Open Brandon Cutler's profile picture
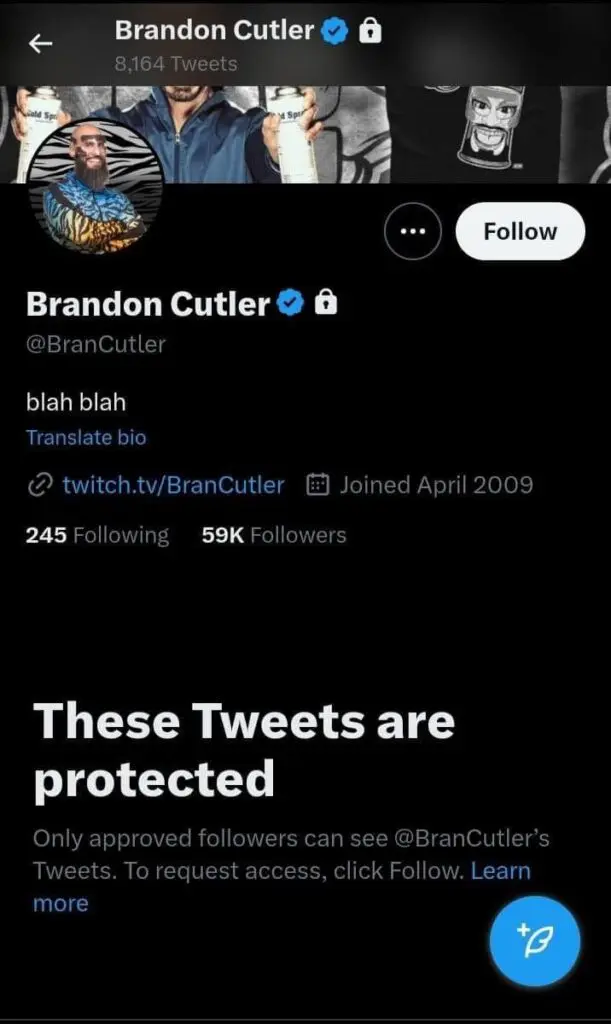Image resolution: width=611 pixels, height=1024 pixels. click(96, 190)
